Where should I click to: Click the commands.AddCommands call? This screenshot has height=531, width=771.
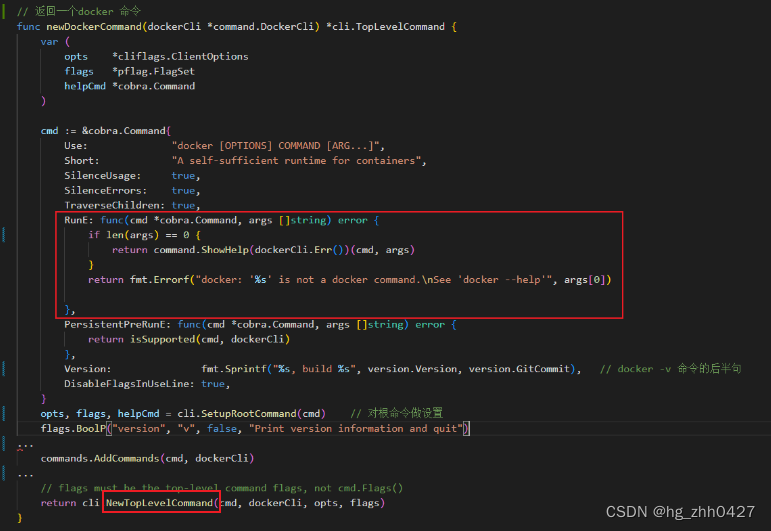100,458
